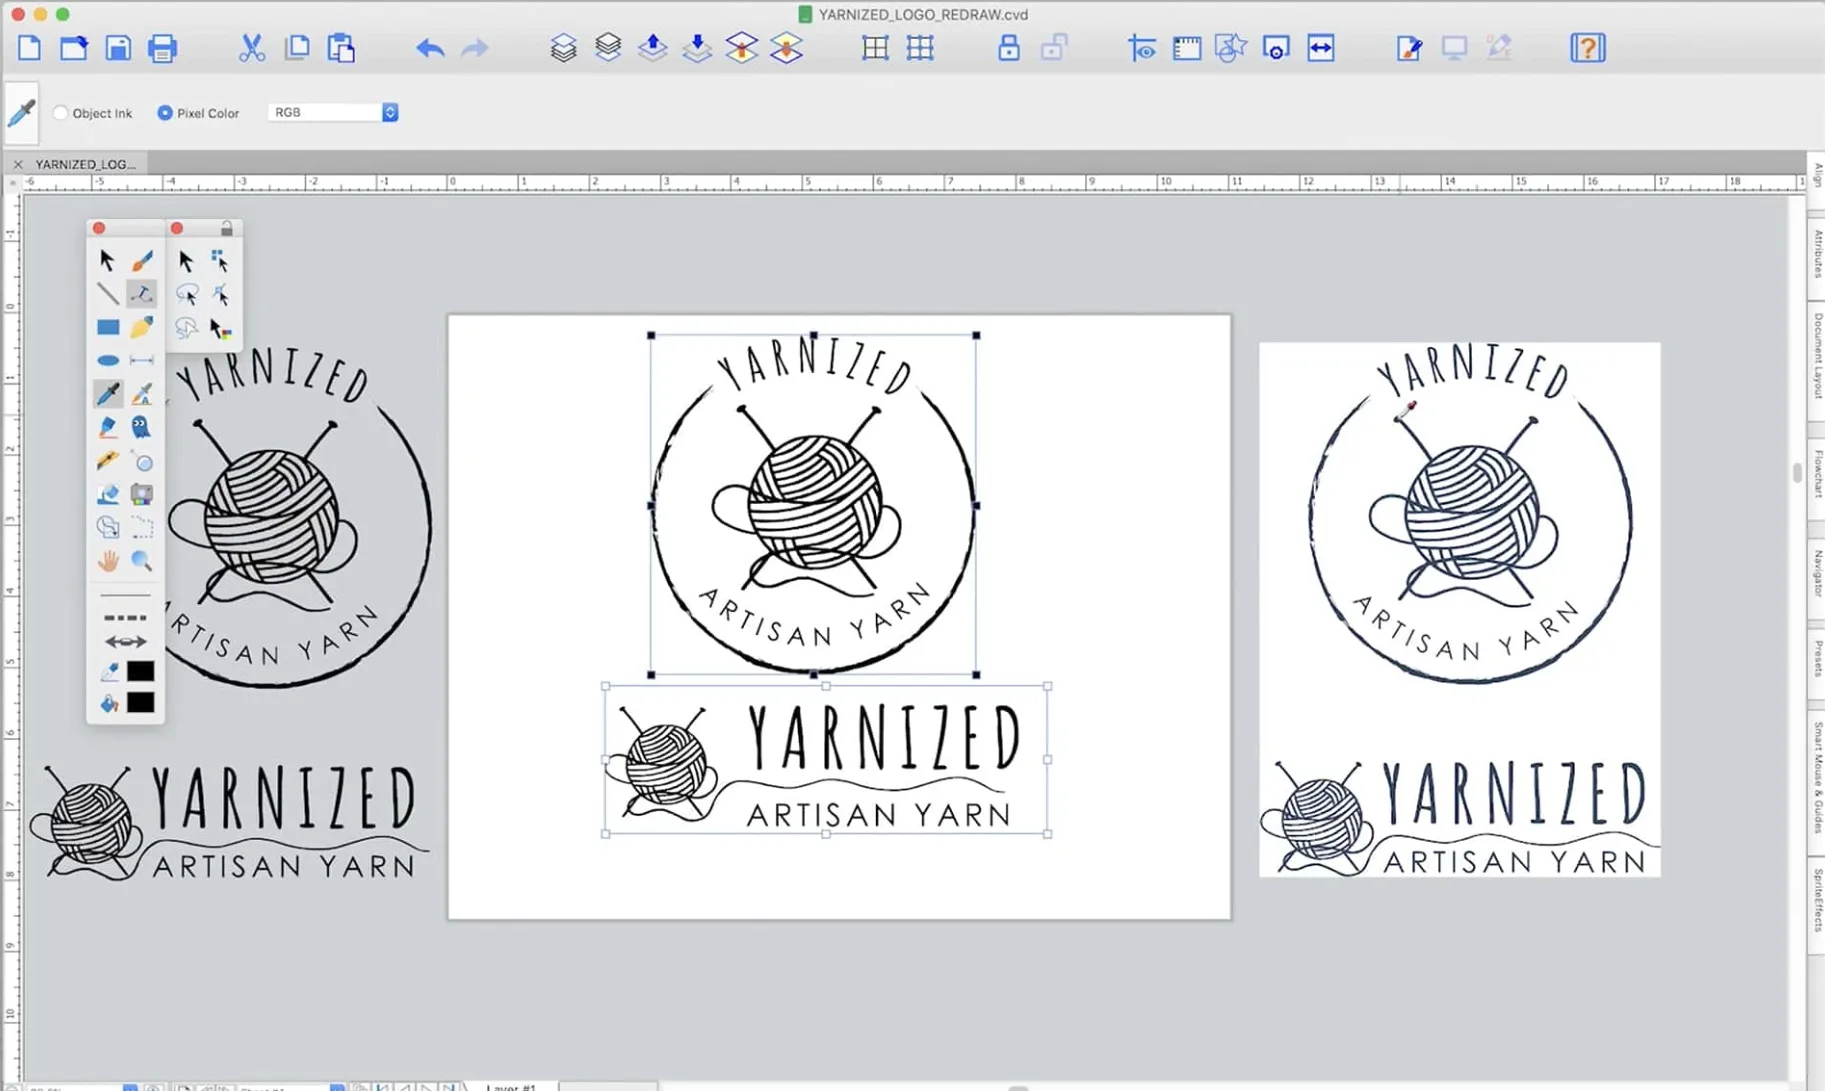Create a new document from the toolbar
This screenshot has height=1091, width=1825.
tap(29, 48)
